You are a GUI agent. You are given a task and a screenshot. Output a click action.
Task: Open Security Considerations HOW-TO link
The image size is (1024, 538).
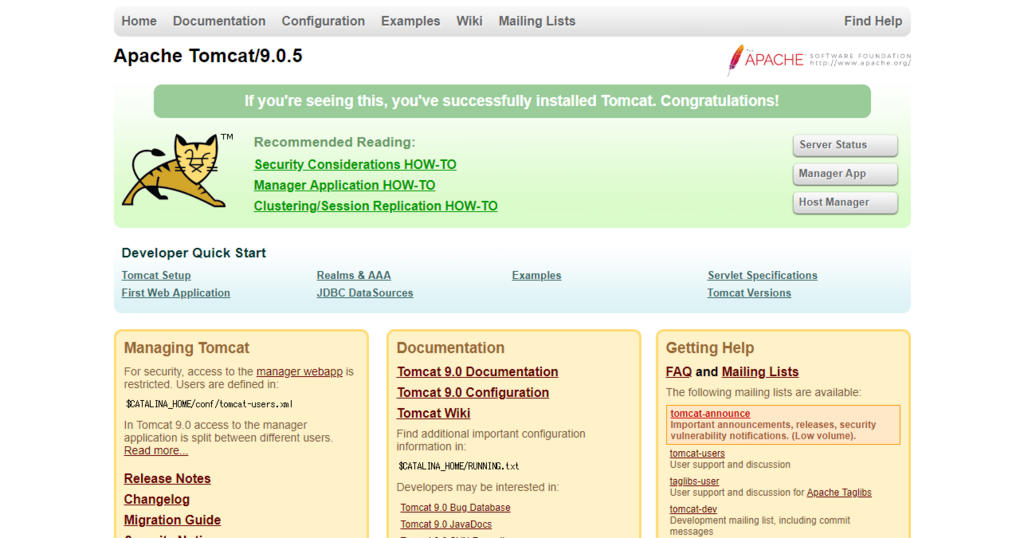point(355,165)
